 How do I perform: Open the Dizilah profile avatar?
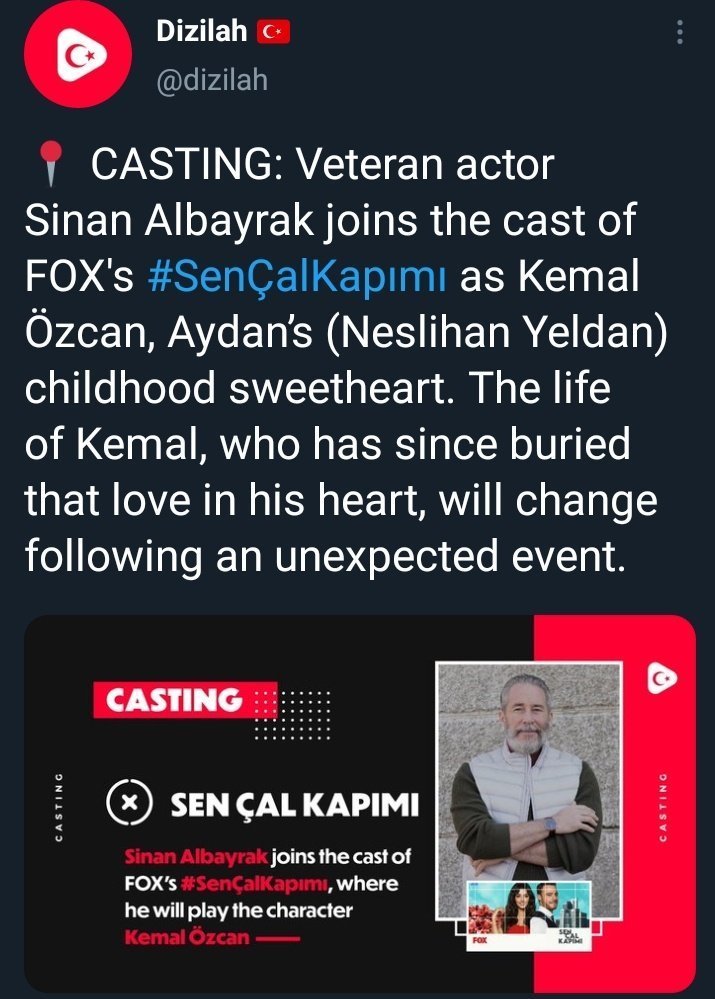pyautogui.click(x=76, y=60)
